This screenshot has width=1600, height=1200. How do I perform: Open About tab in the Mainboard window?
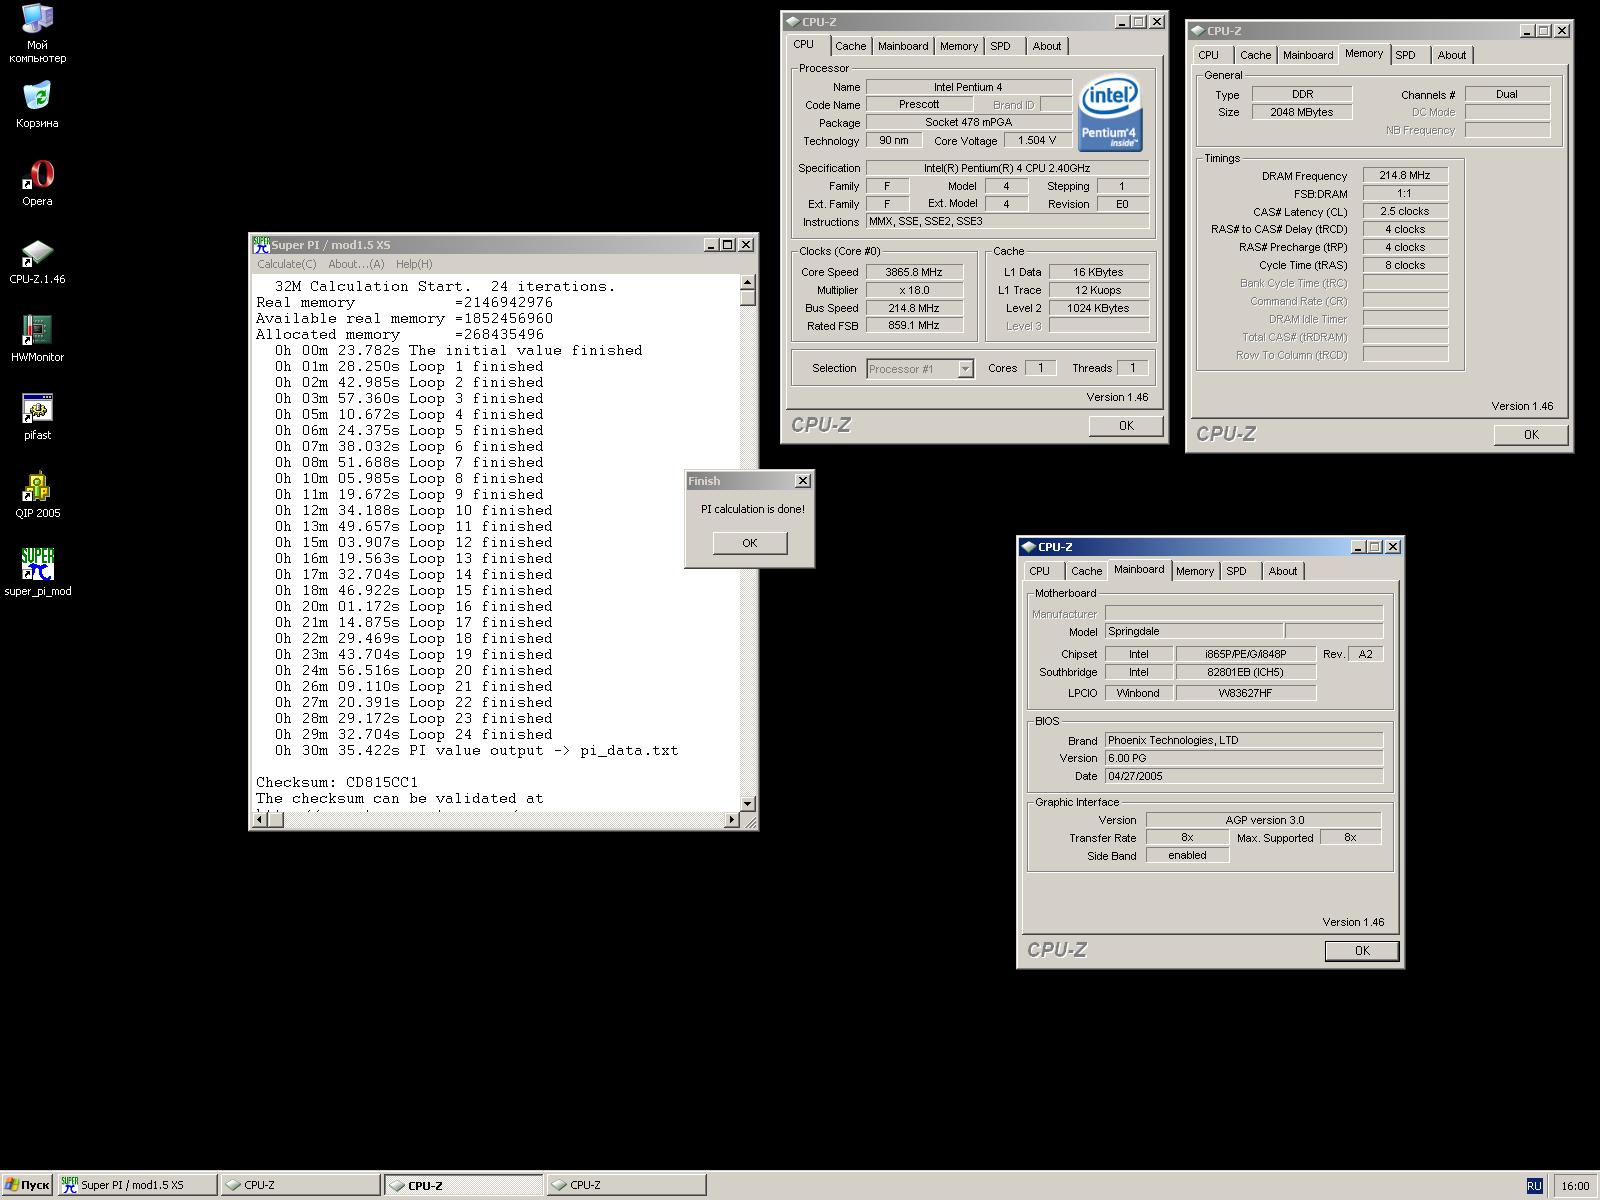pos(1283,571)
